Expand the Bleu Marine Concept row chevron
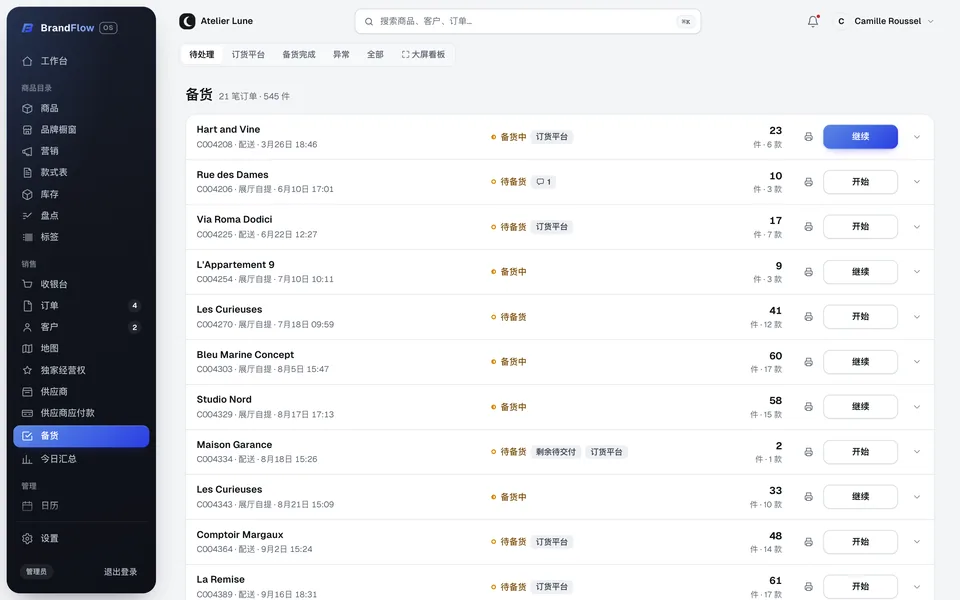 coord(917,362)
